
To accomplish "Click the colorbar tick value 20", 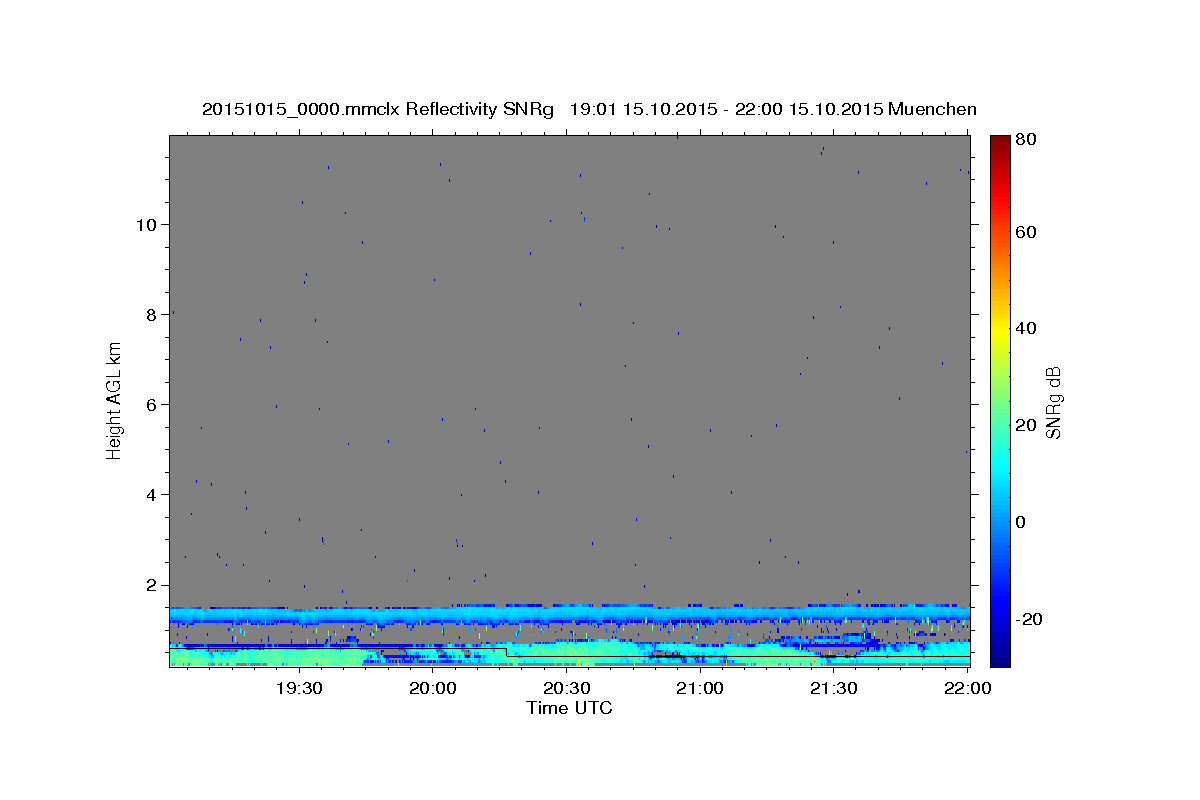I will click(1028, 425).
